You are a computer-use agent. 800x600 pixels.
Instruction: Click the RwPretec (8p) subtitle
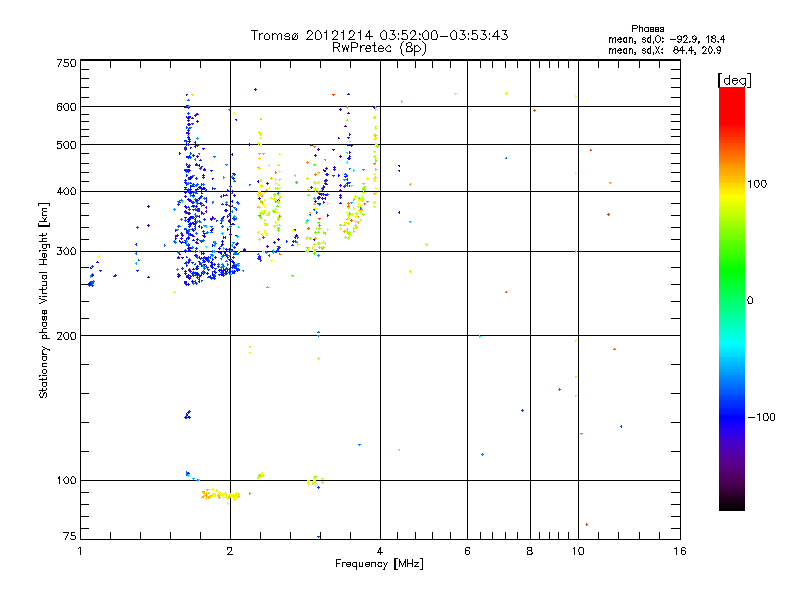379,48
